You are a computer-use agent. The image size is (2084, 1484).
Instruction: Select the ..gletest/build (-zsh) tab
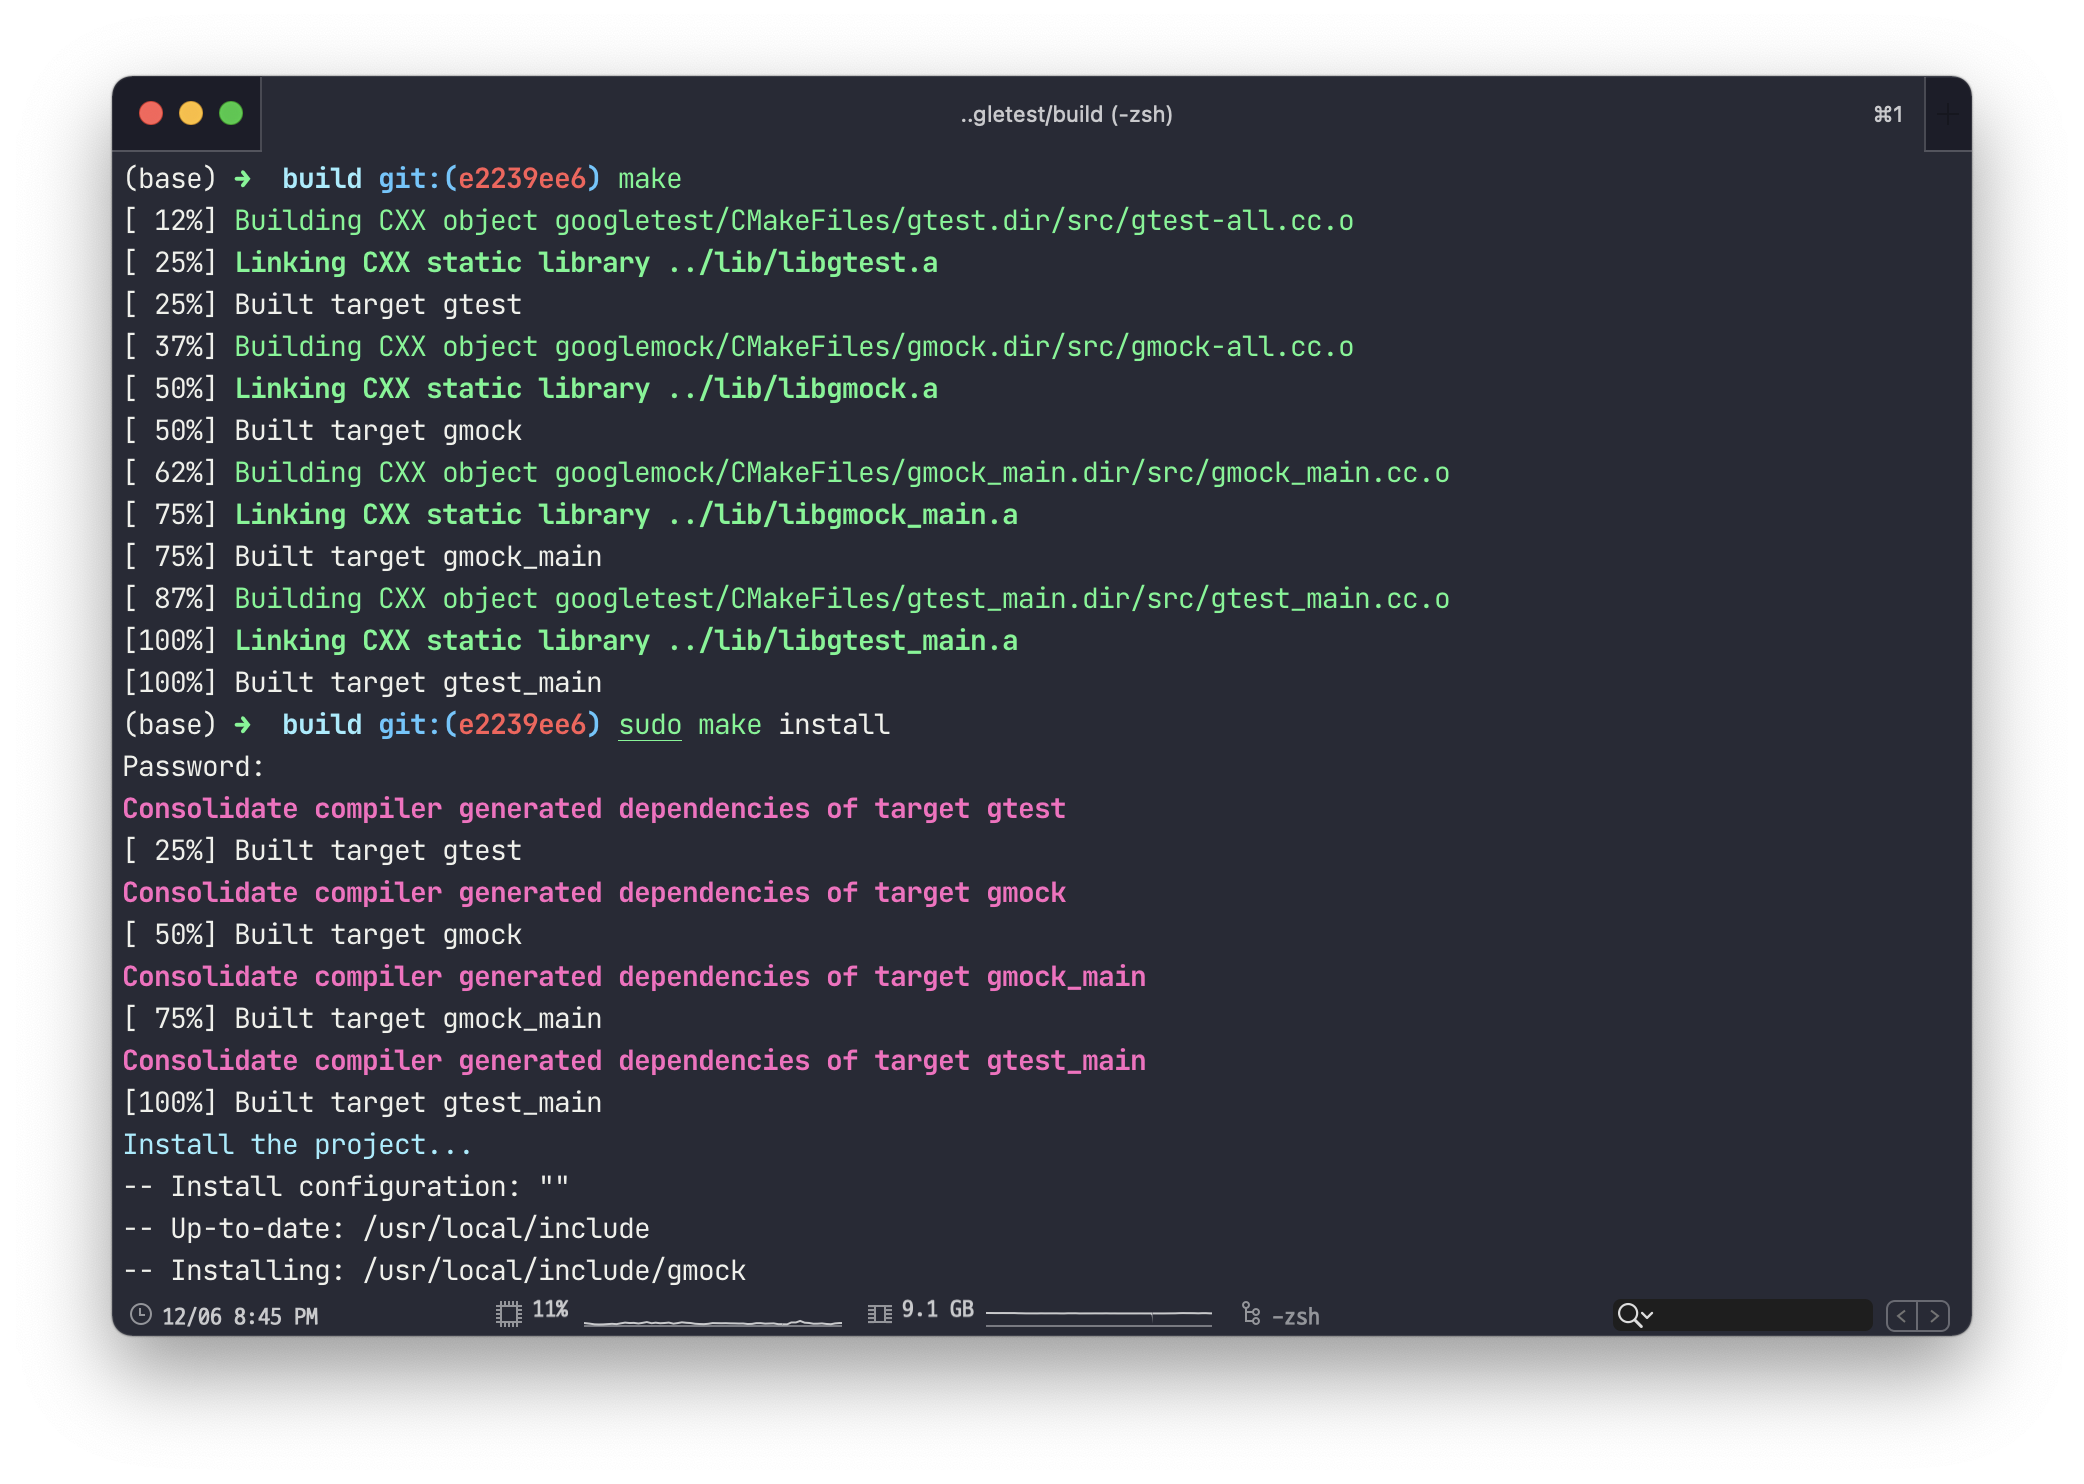click(1066, 114)
